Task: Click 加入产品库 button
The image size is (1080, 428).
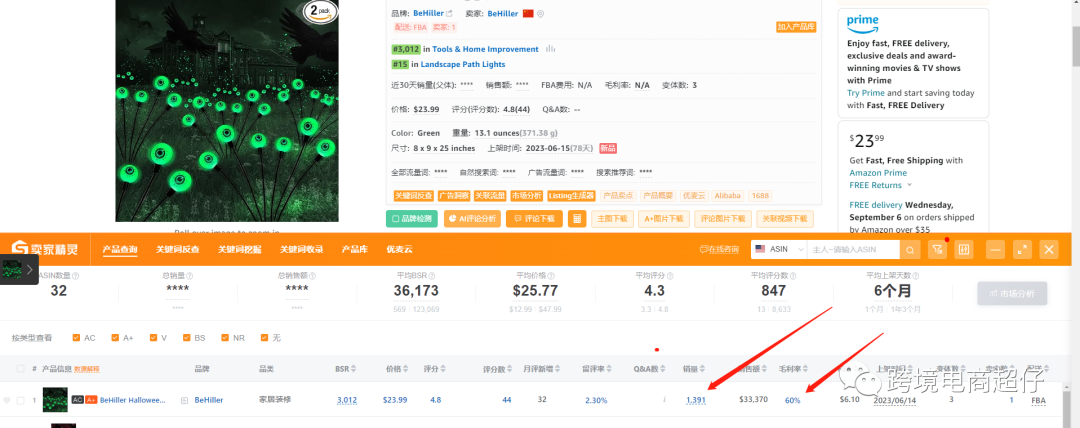Action: coord(796,27)
